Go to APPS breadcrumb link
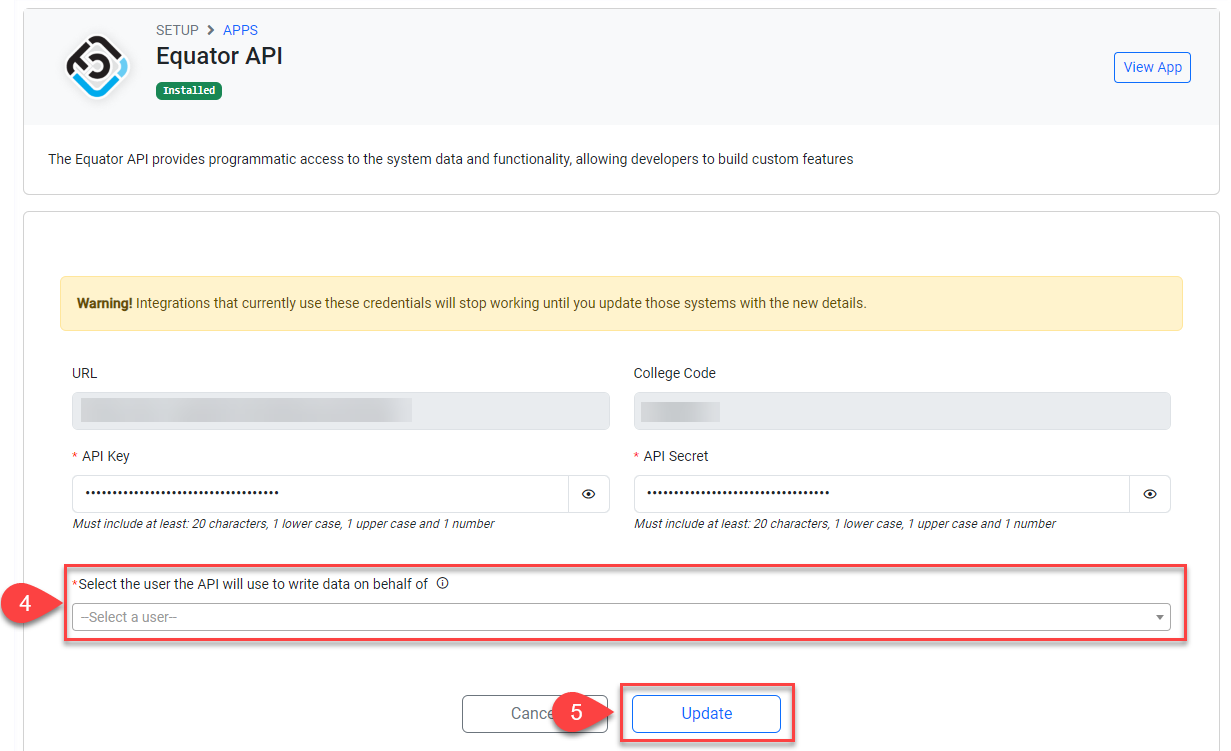The width and height of the screenshot is (1231, 751). click(240, 30)
